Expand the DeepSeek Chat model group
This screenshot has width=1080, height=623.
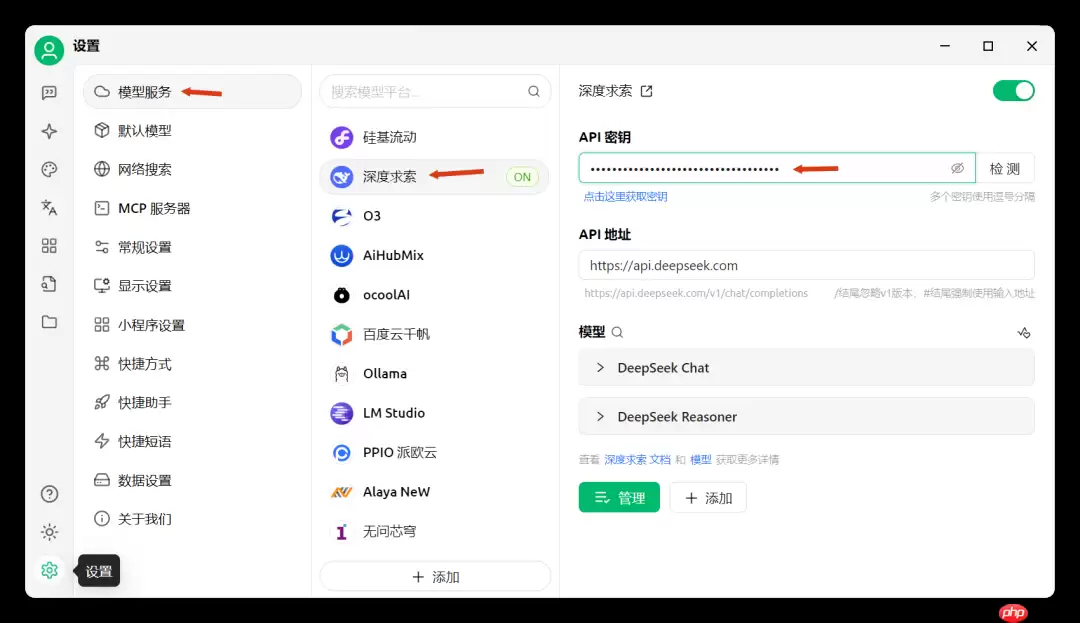pyautogui.click(x=806, y=368)
